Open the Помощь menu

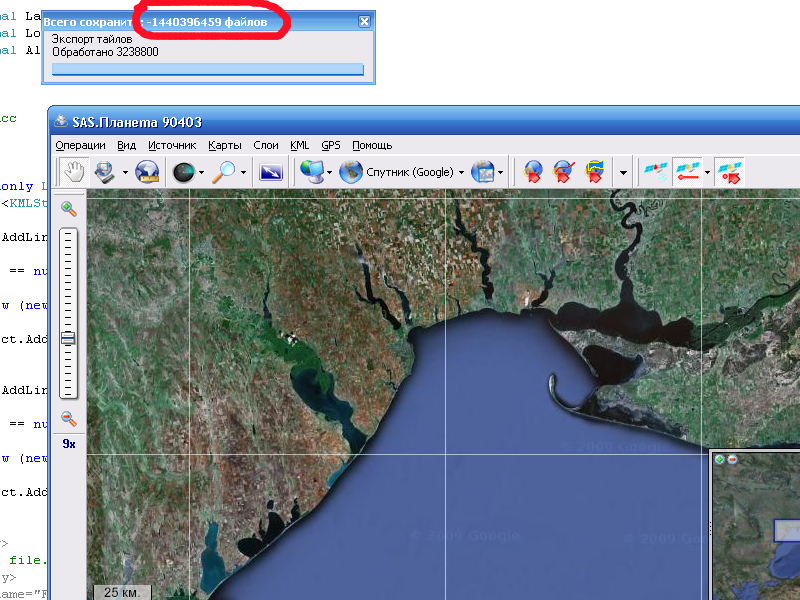click(x=372, y=145)
